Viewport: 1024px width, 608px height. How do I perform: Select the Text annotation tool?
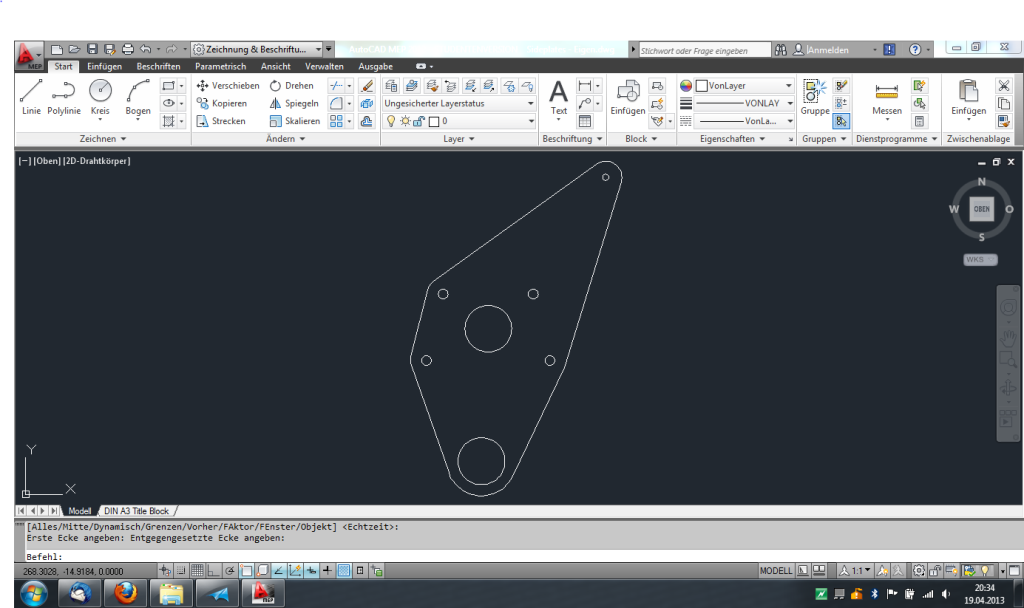[558, 98]
